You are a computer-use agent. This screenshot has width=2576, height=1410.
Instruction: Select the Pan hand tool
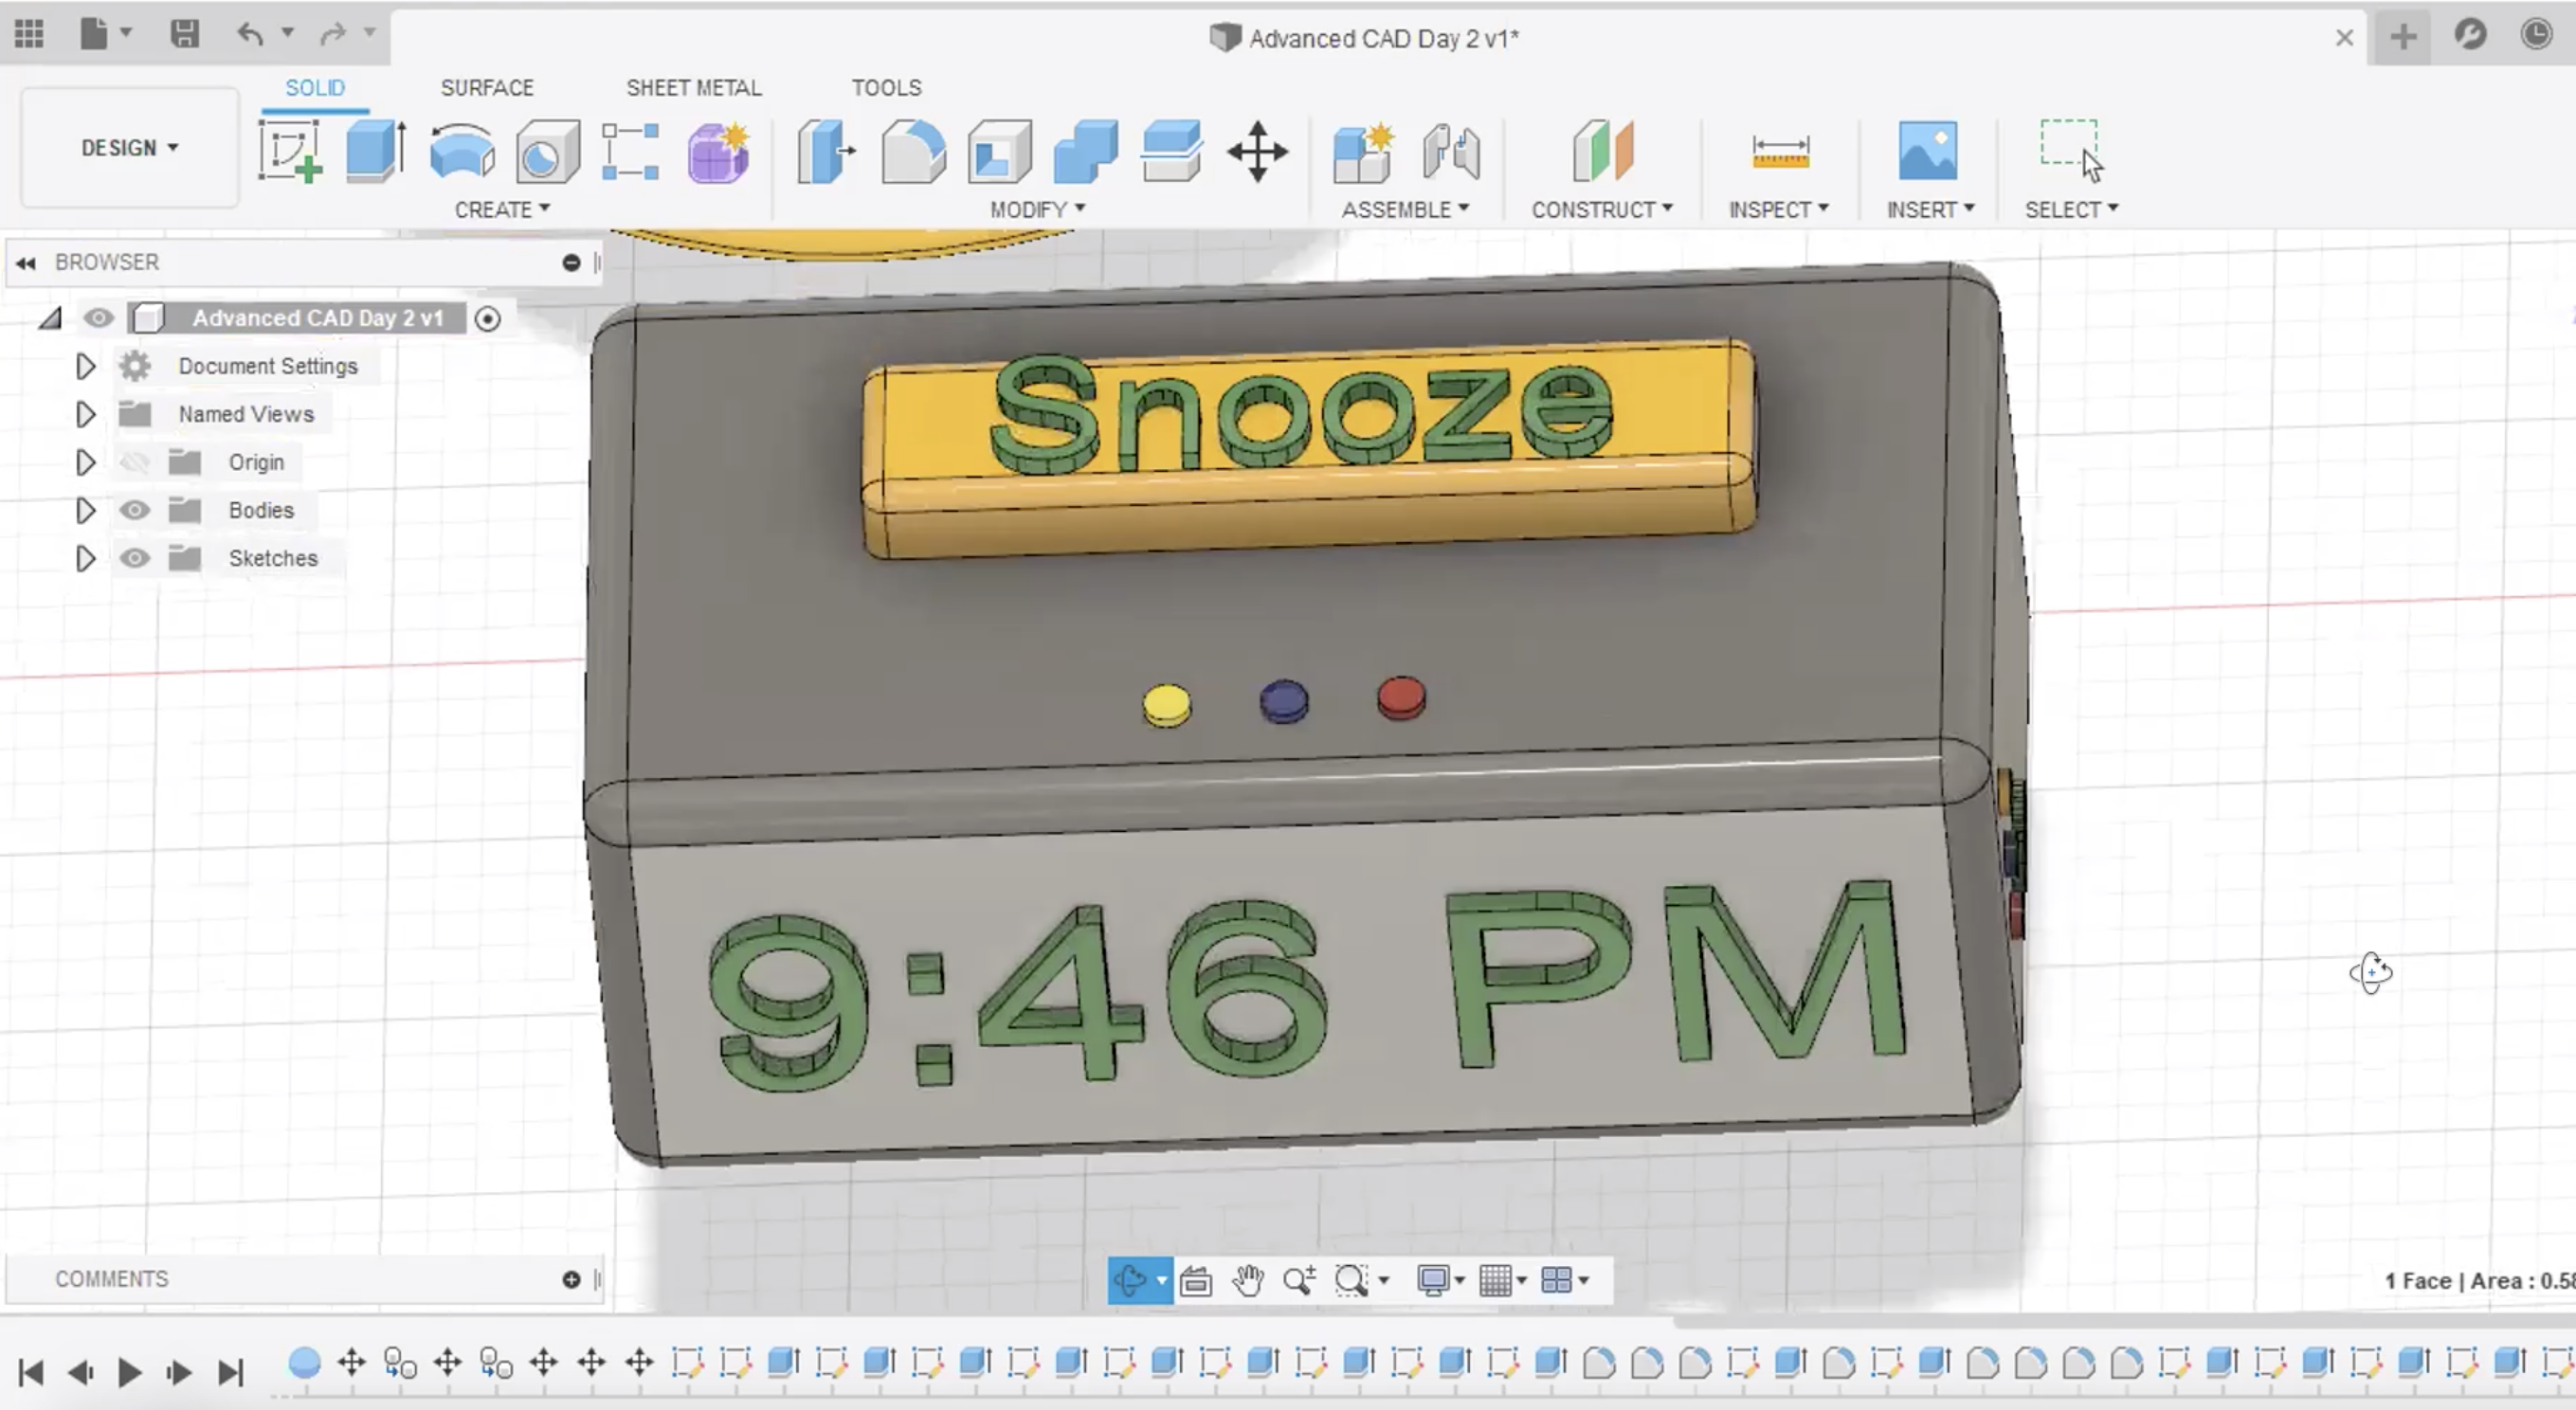pos(1247,1280)
